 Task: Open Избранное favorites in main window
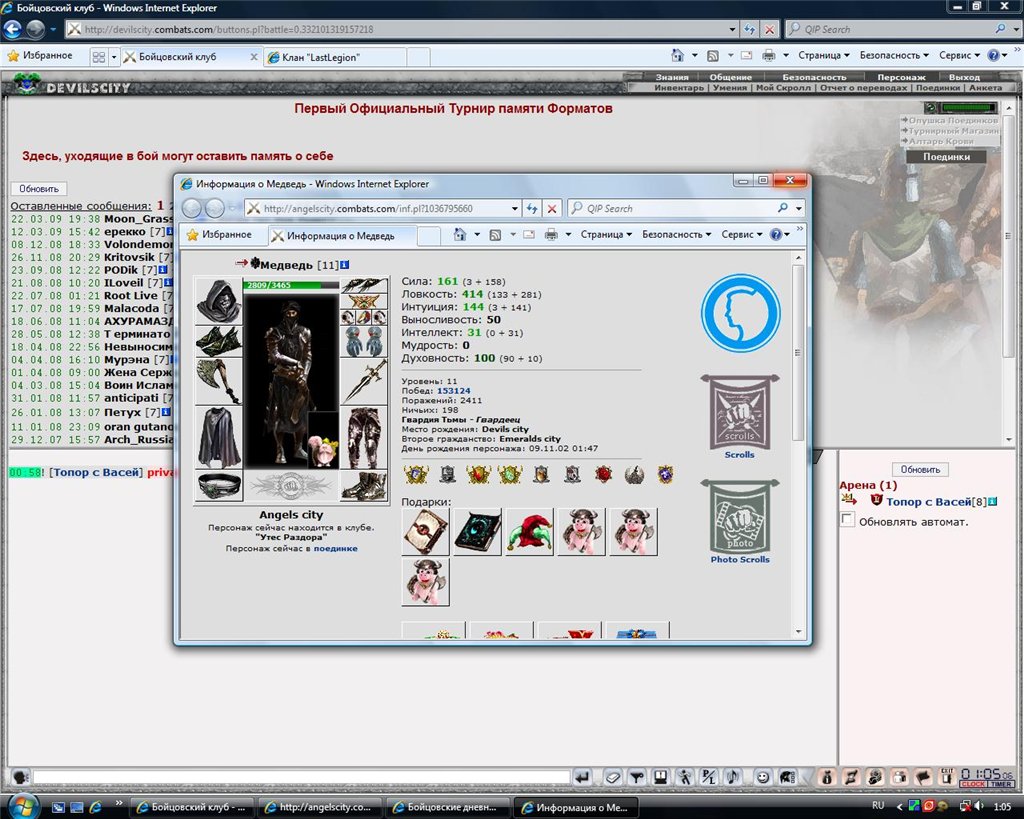(x=40, y=56)
